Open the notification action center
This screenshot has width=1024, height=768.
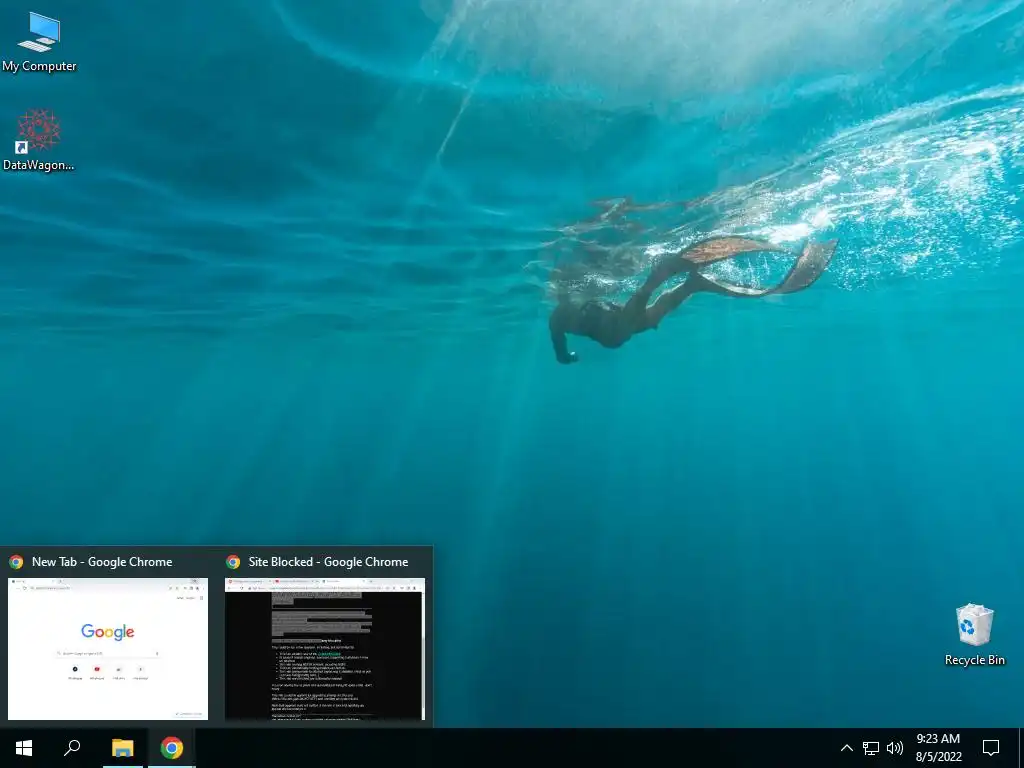coord(991,748)
